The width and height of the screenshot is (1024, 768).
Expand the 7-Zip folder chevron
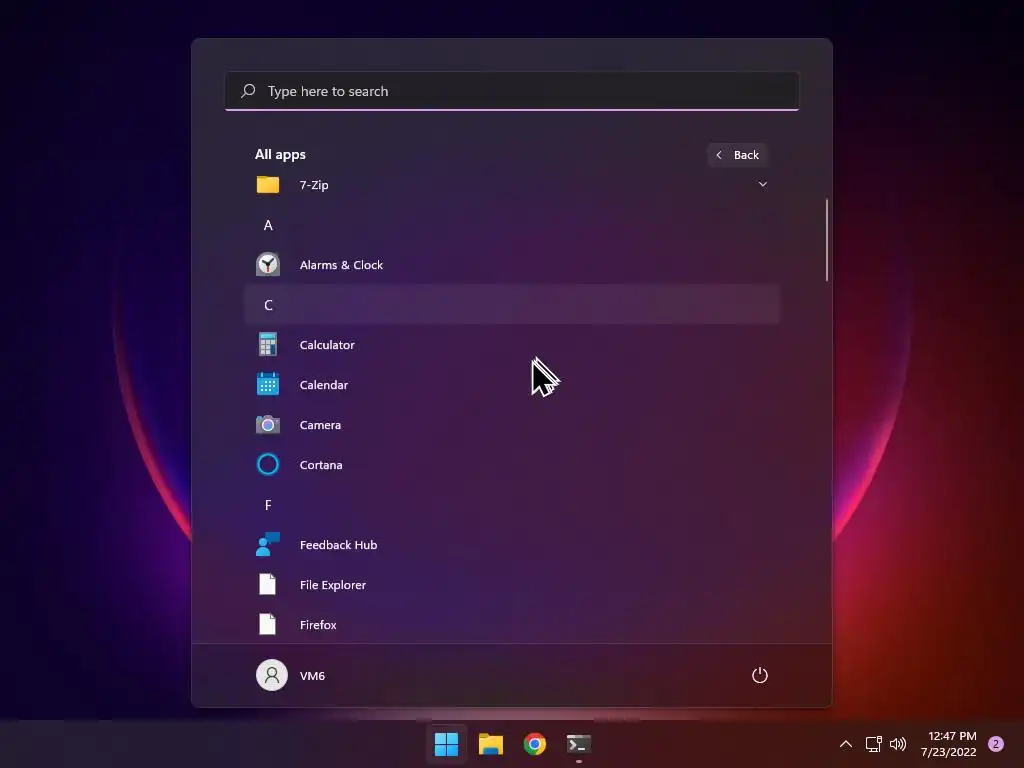762,184
